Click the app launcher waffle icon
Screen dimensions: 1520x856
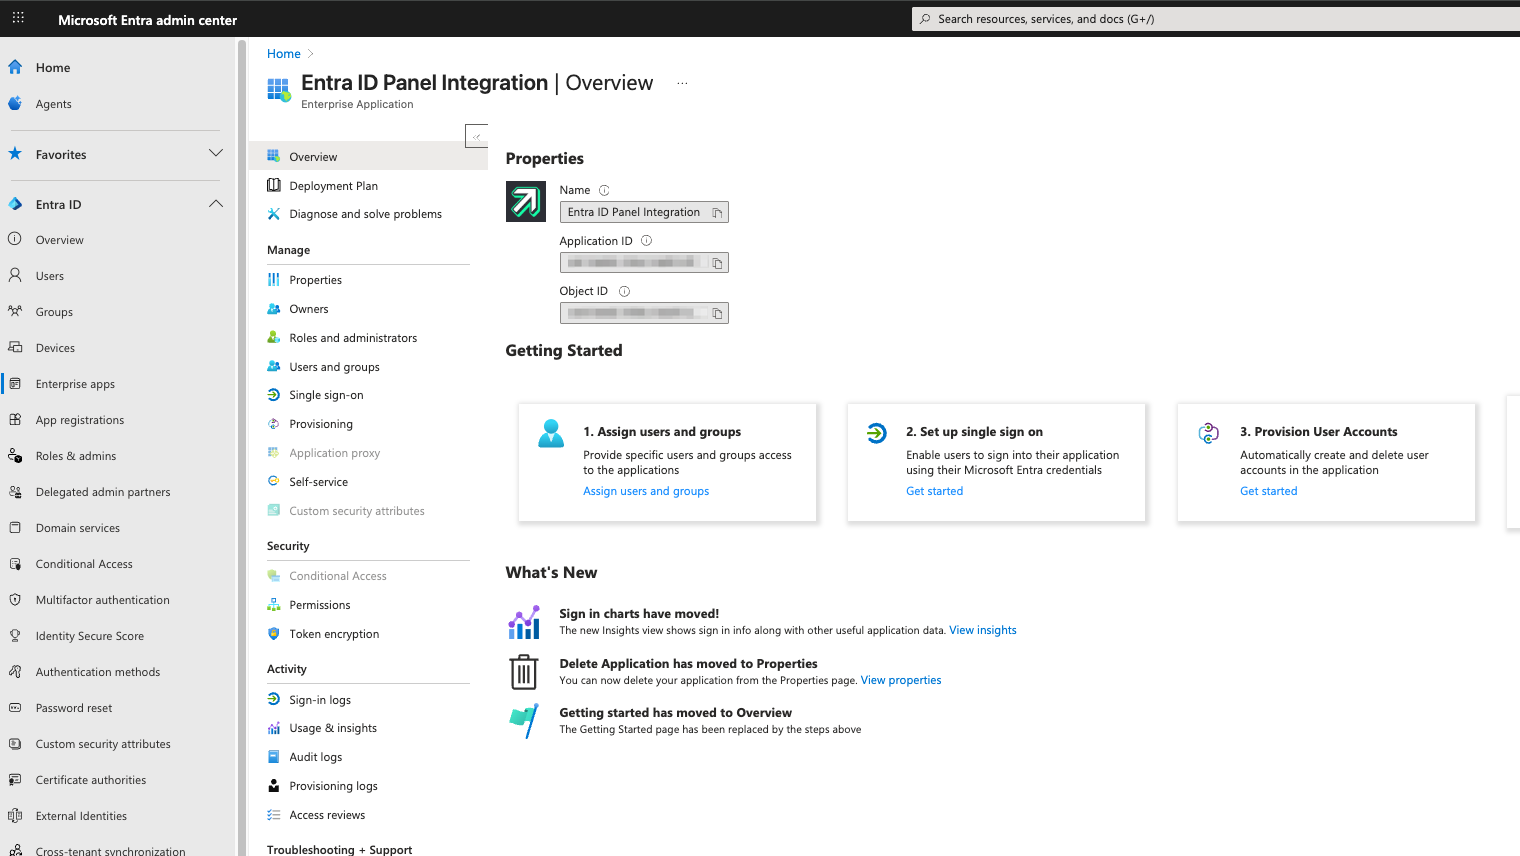(x=18, y=18)
